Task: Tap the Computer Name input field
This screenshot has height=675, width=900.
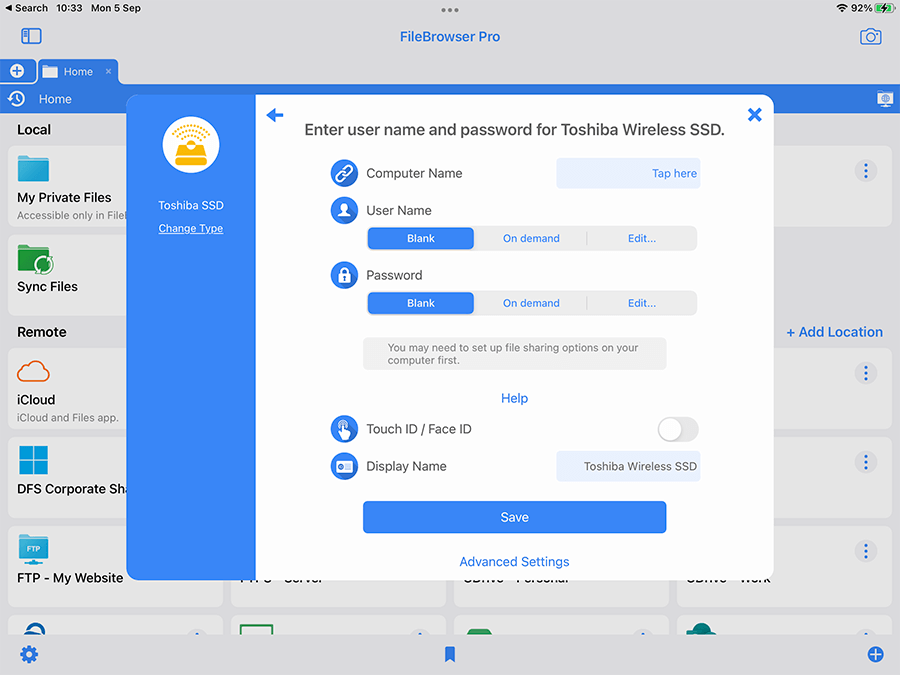Action: 628,173
